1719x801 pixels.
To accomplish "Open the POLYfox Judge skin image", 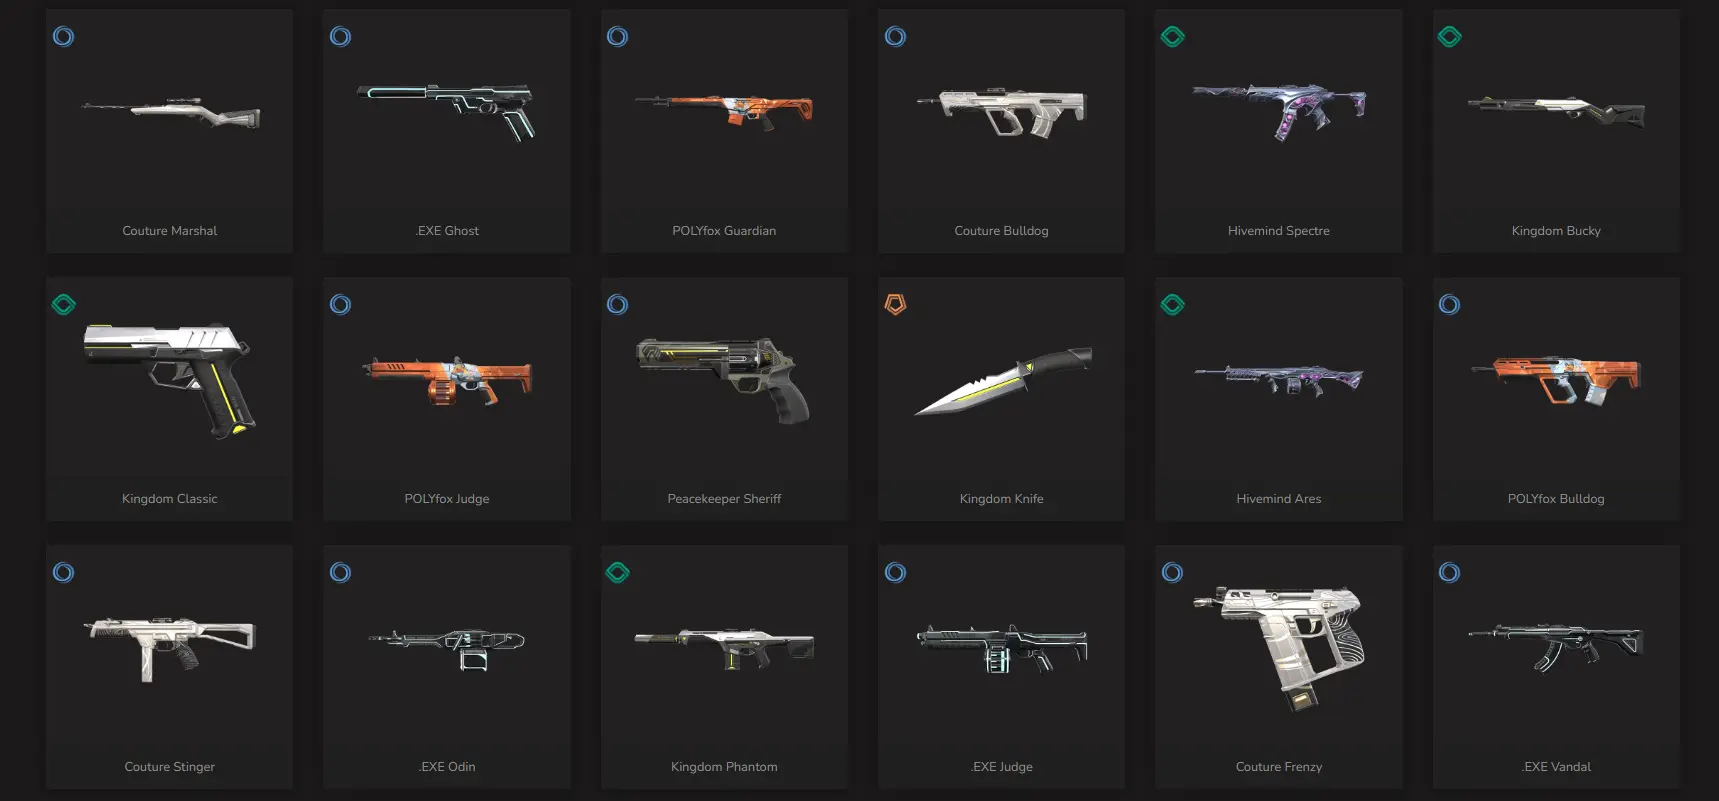I will click(447, 380).
